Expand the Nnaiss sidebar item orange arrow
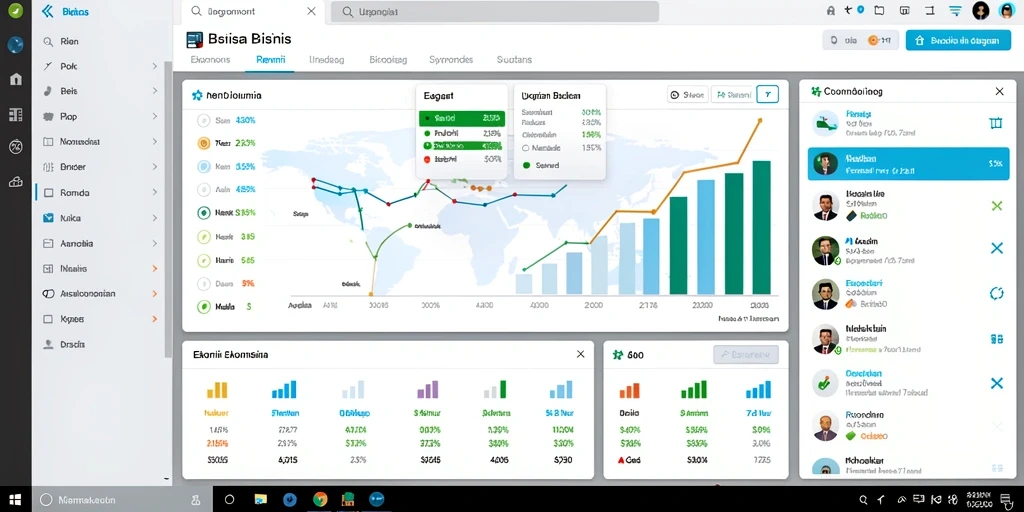Viewport: 1024px width, 512px height. coord(155,268)
